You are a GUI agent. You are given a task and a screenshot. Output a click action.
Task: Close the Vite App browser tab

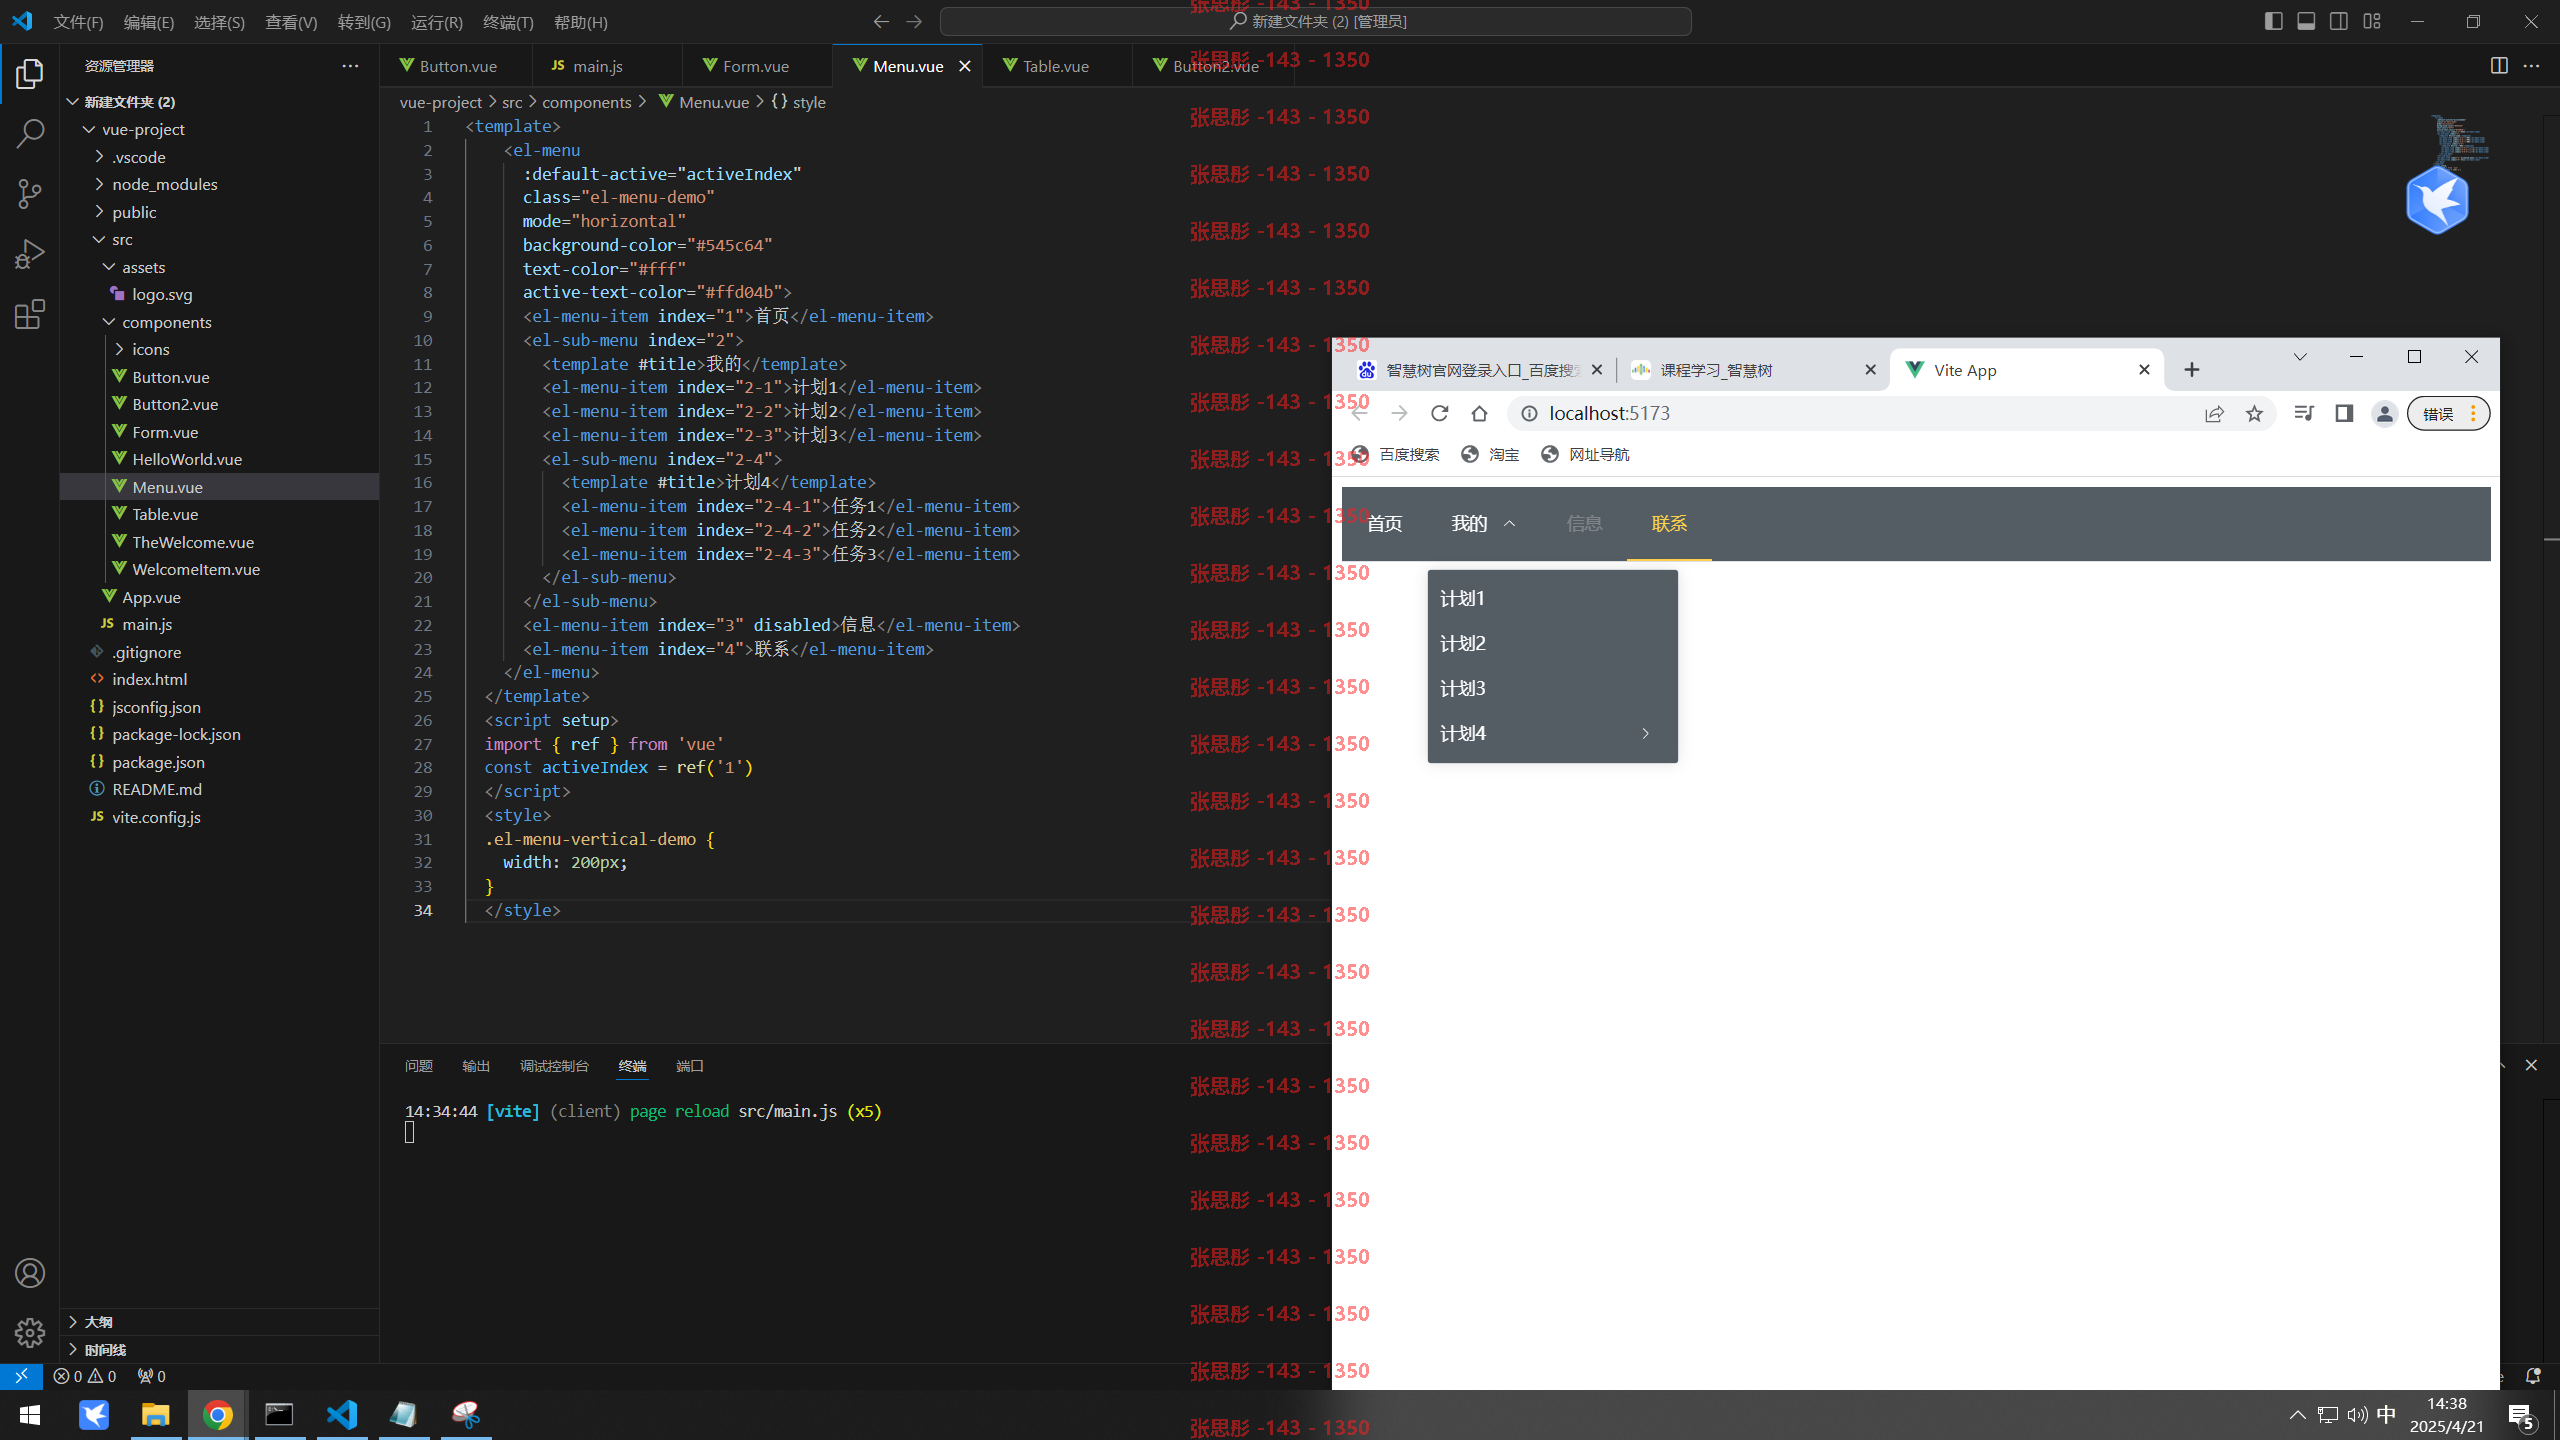(2144, 370)
